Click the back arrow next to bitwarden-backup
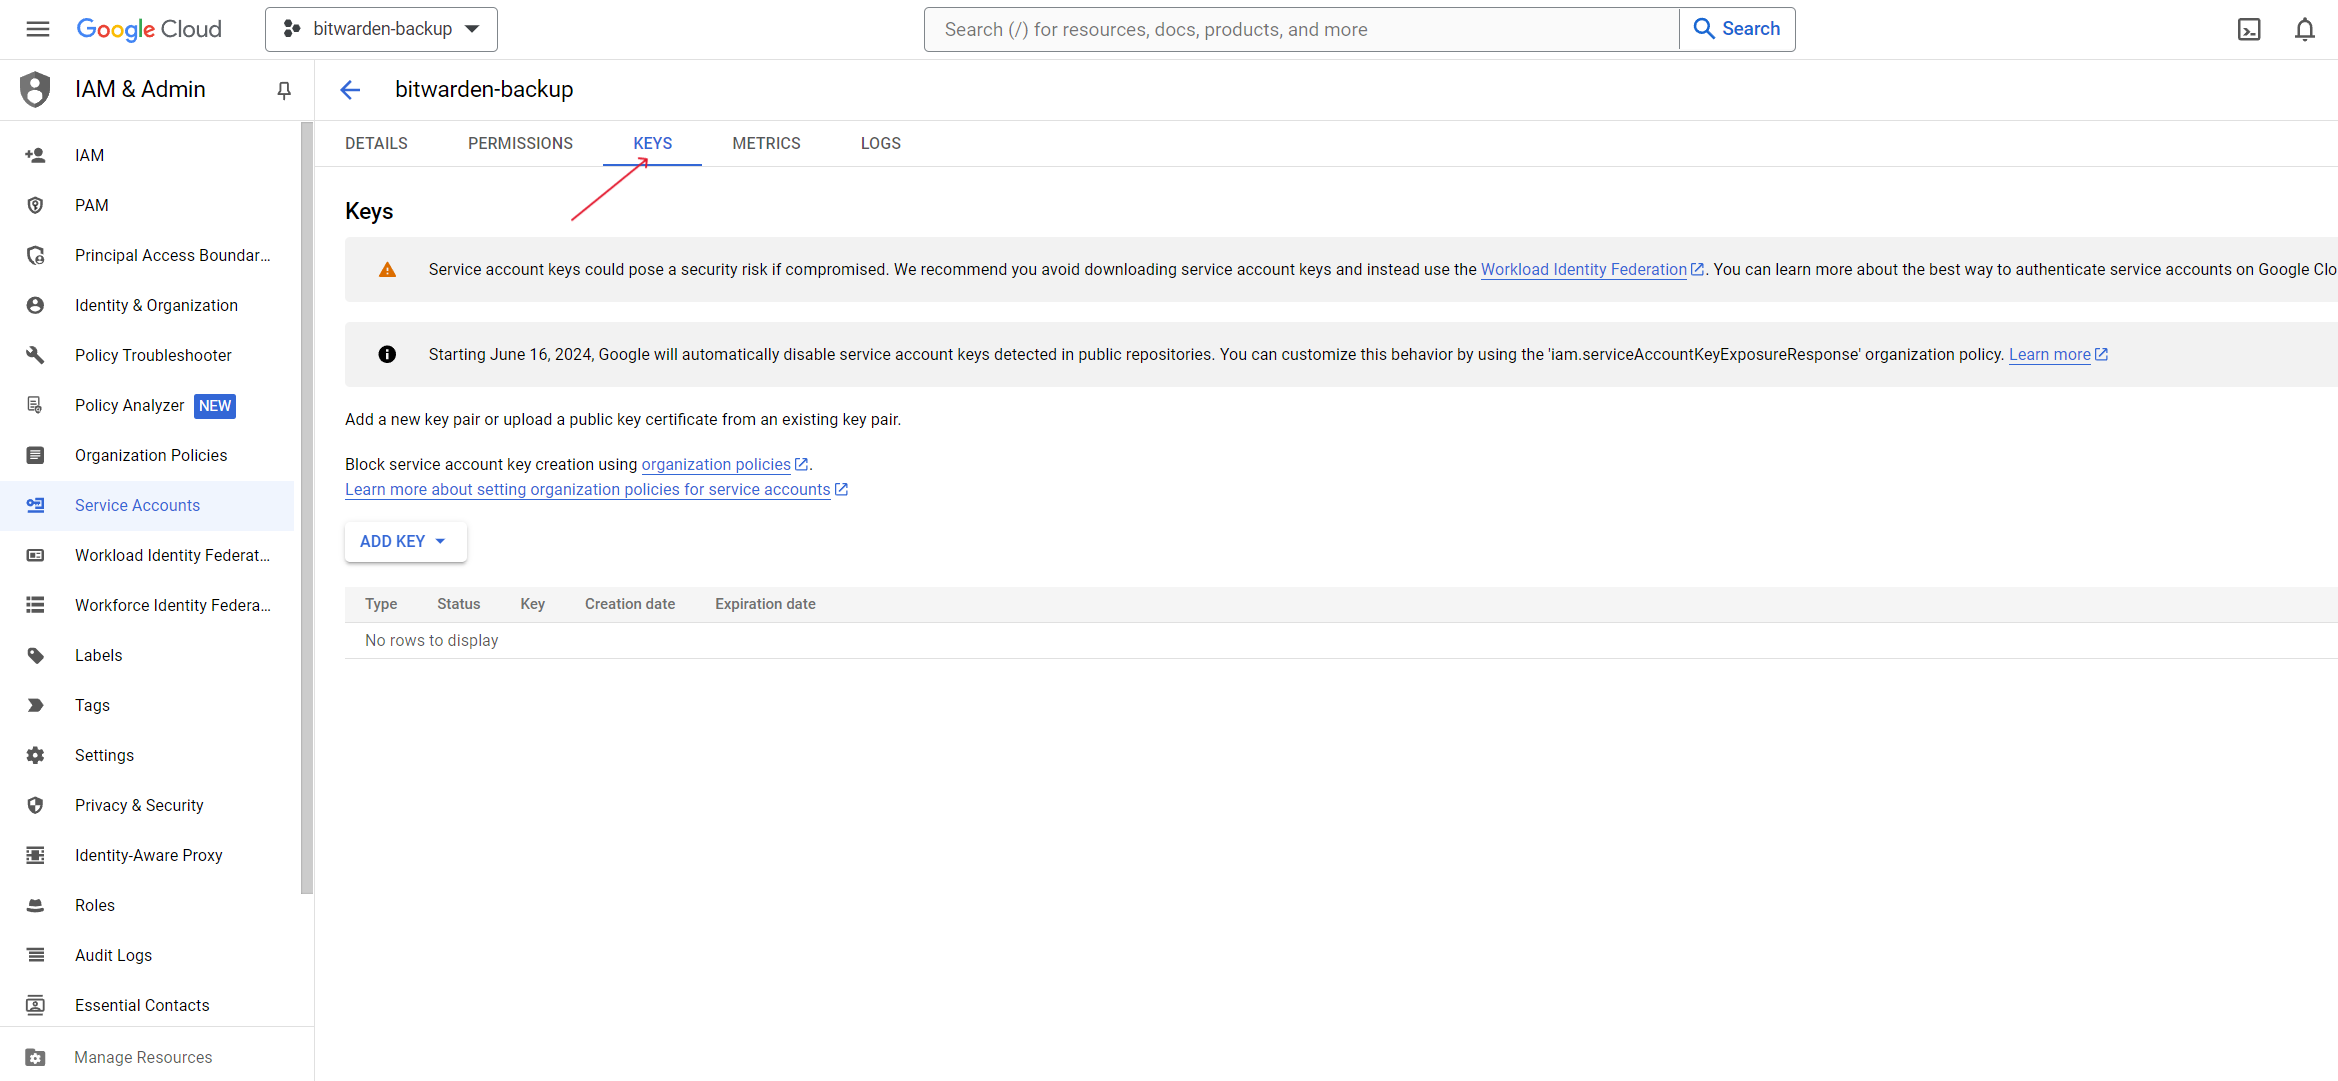Viewport: 2338px width, 1081px height. tap(350, 90)
